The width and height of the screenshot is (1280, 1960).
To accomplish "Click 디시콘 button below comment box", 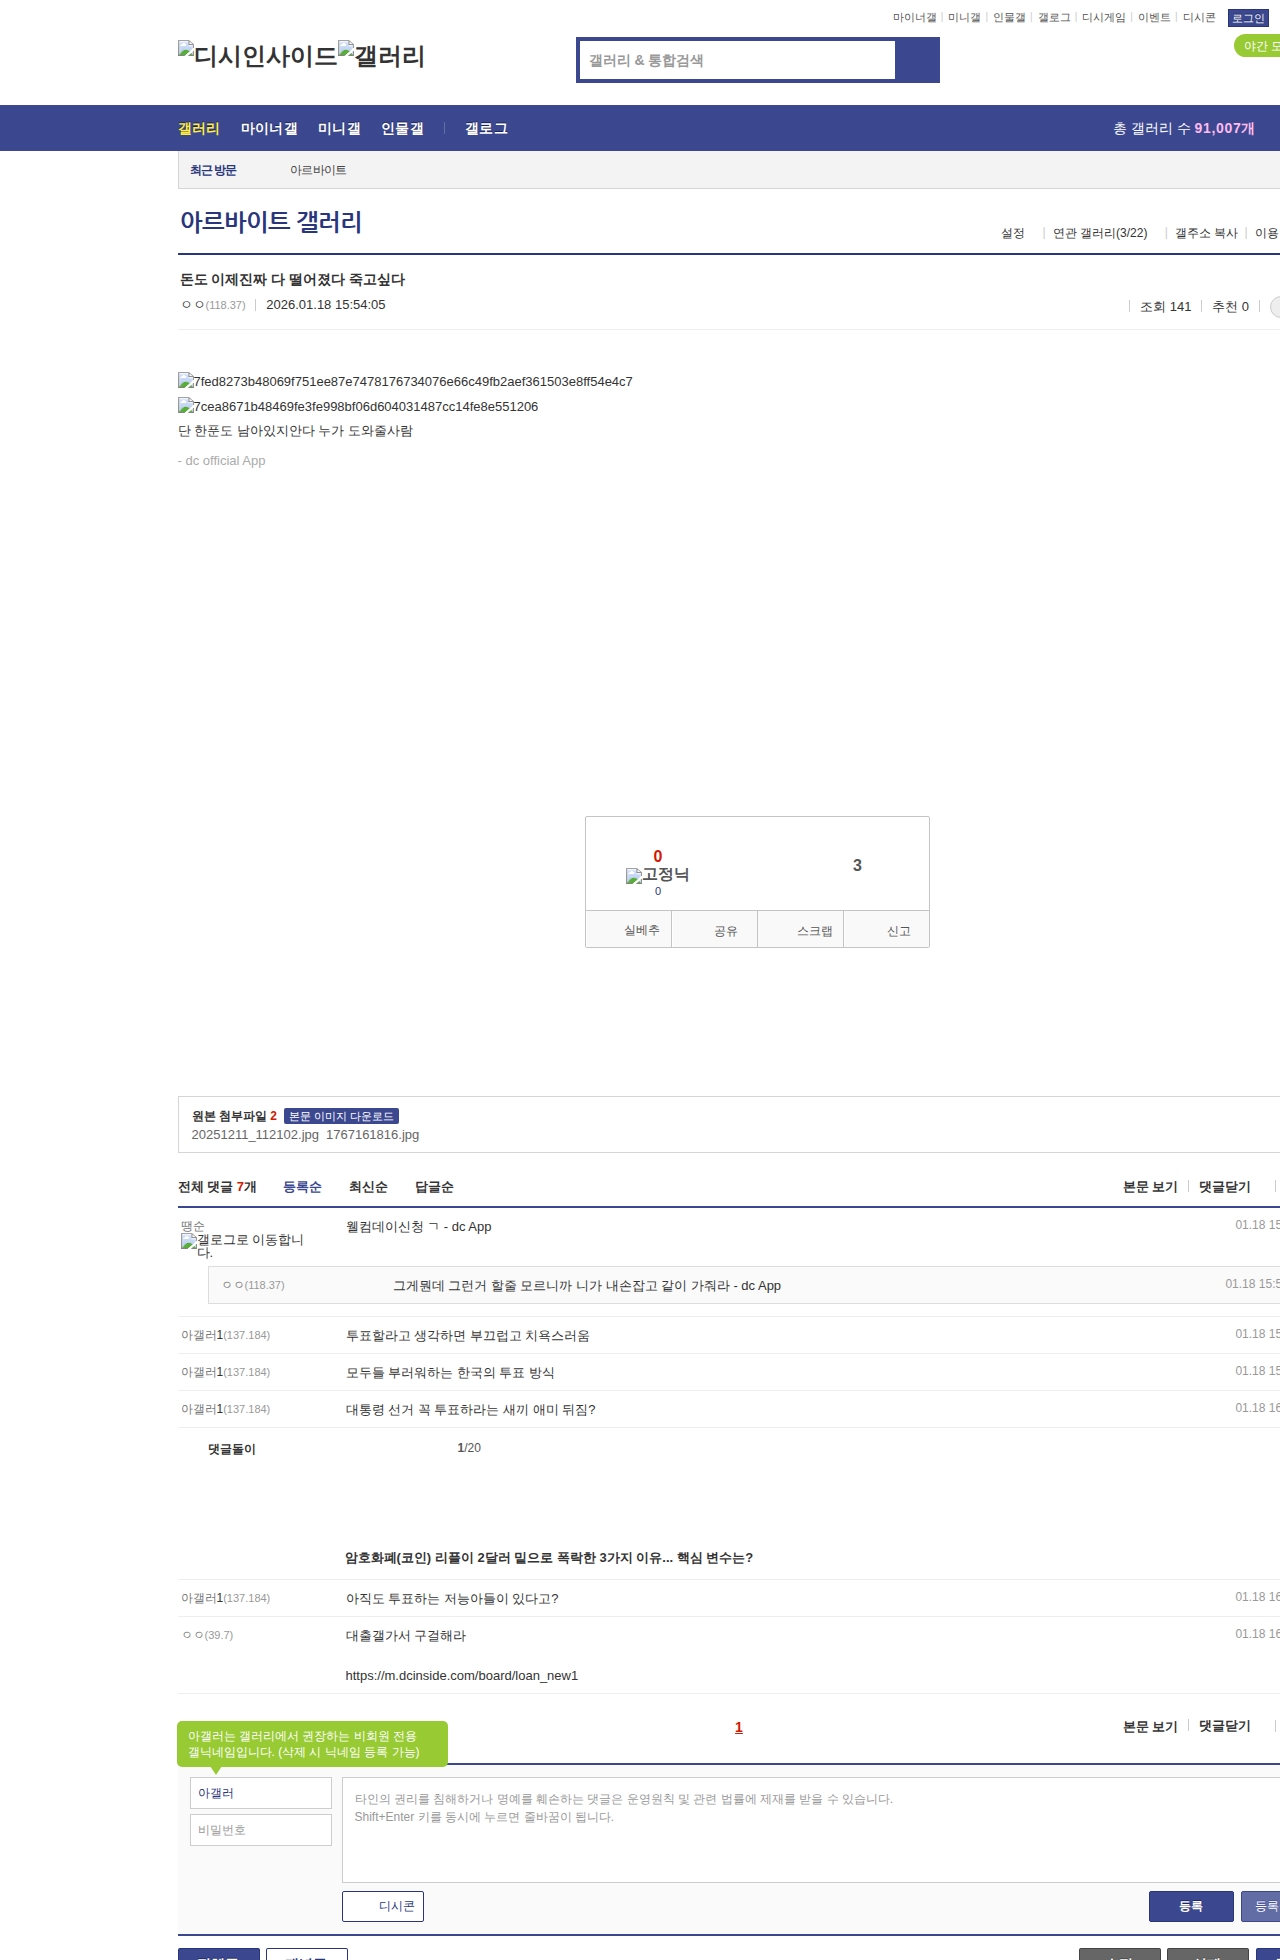I will tap(383, 1906).
